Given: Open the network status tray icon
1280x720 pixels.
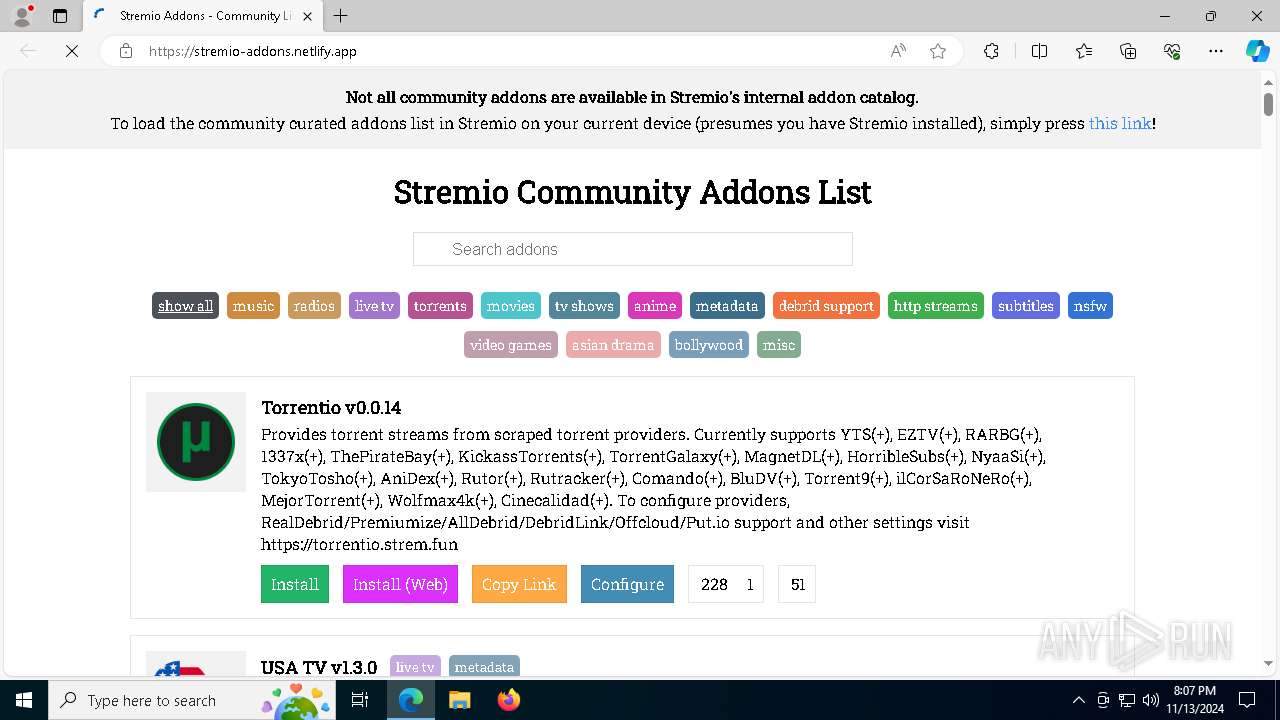Looking at the screenshot, I should pos(1126,700).
